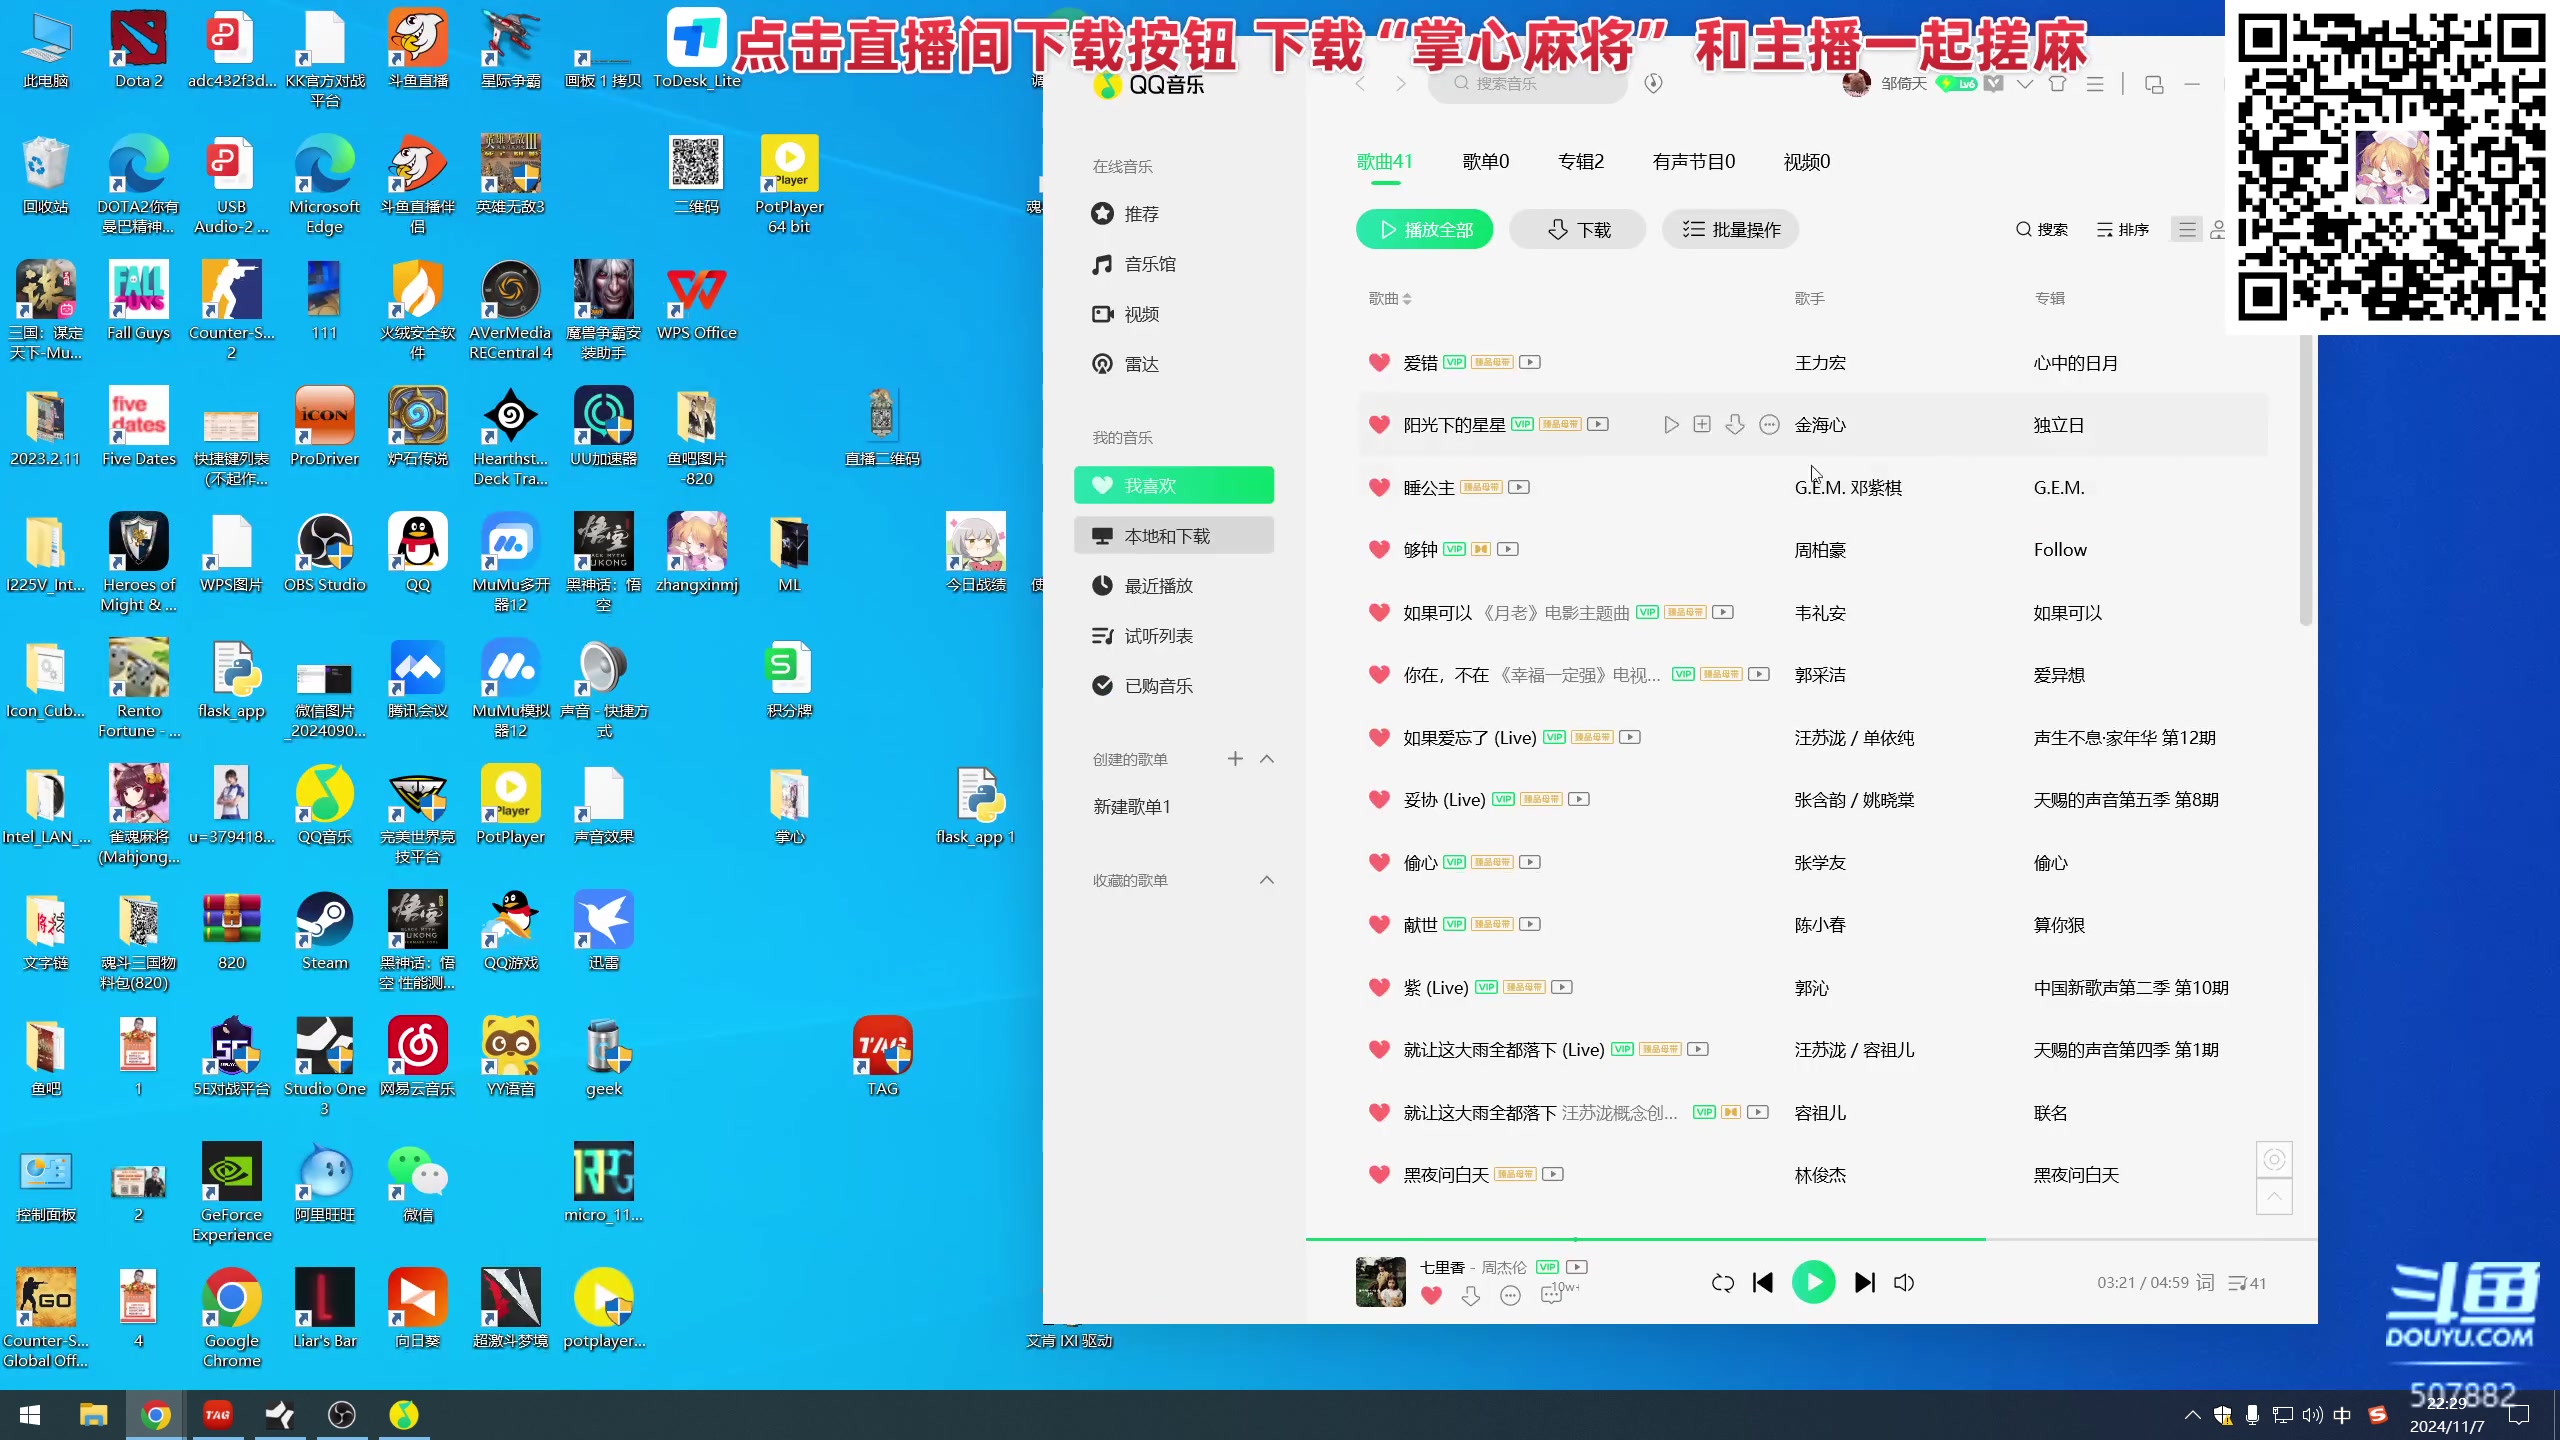Click the locate-current-song target icon
Screen dimensions: 2560x1440
(2274, 1160)
